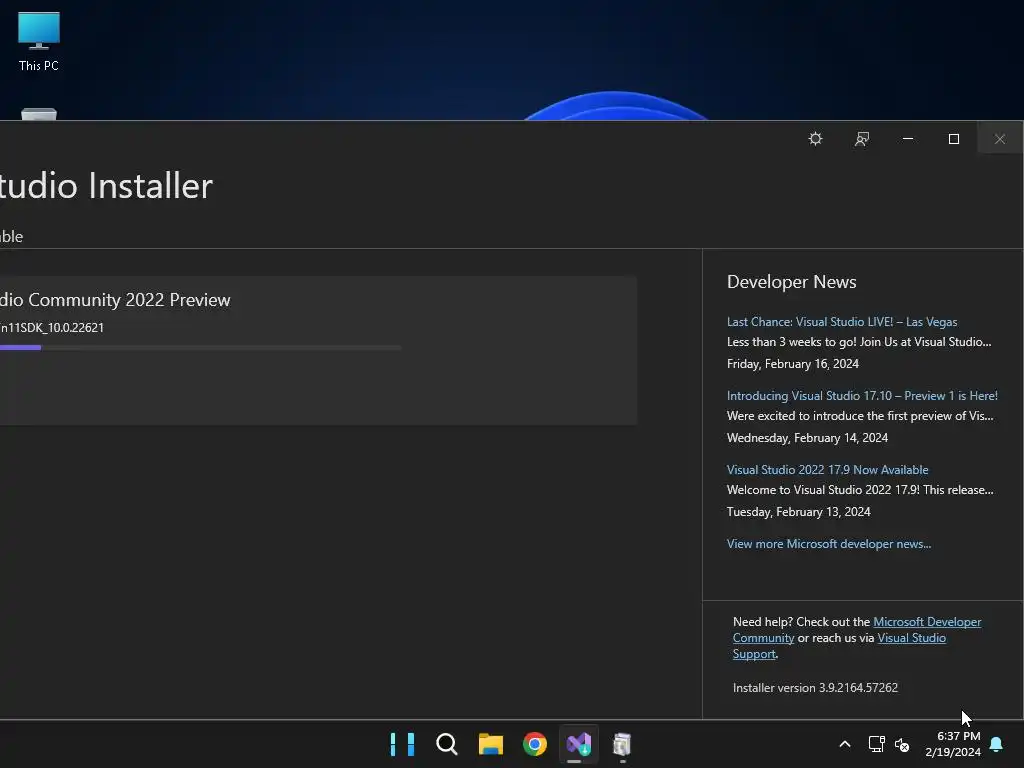Select the Visual Studio Installer taskbar icon
1024x768 pixels.
click(579, 744)
